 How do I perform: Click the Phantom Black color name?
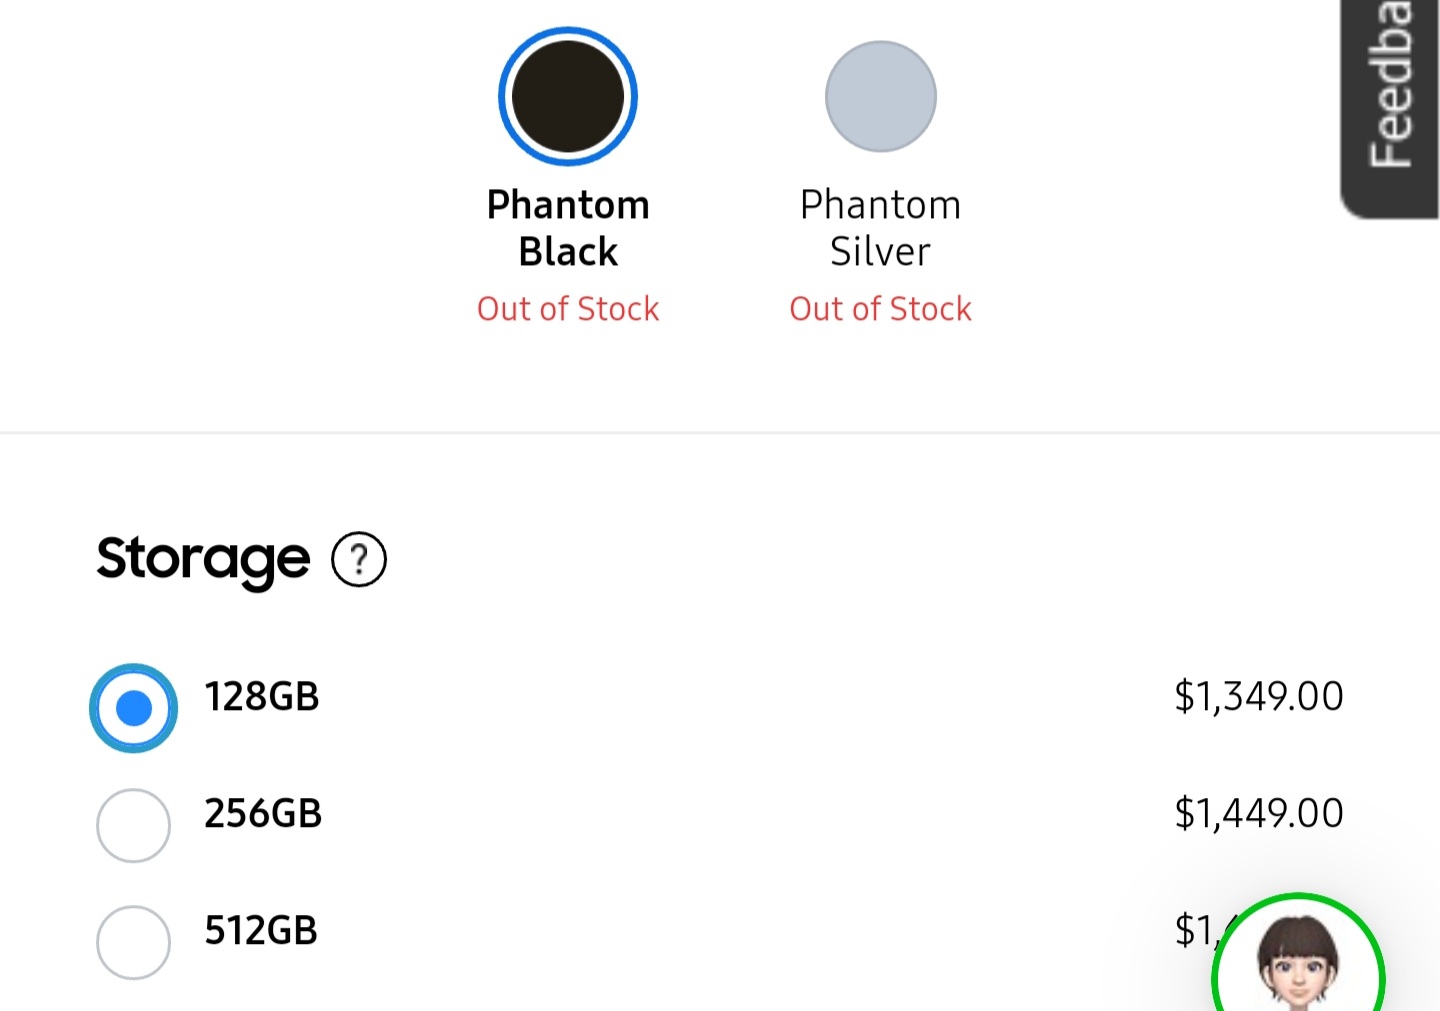point(568,228)
